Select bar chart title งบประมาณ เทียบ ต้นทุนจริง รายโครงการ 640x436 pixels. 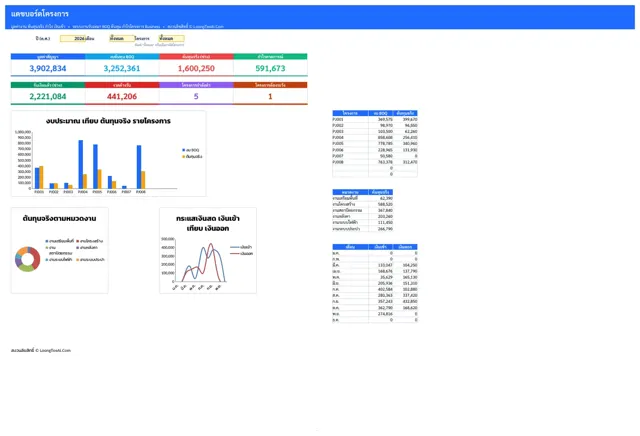pyautogui.click(x=108, y=121)
